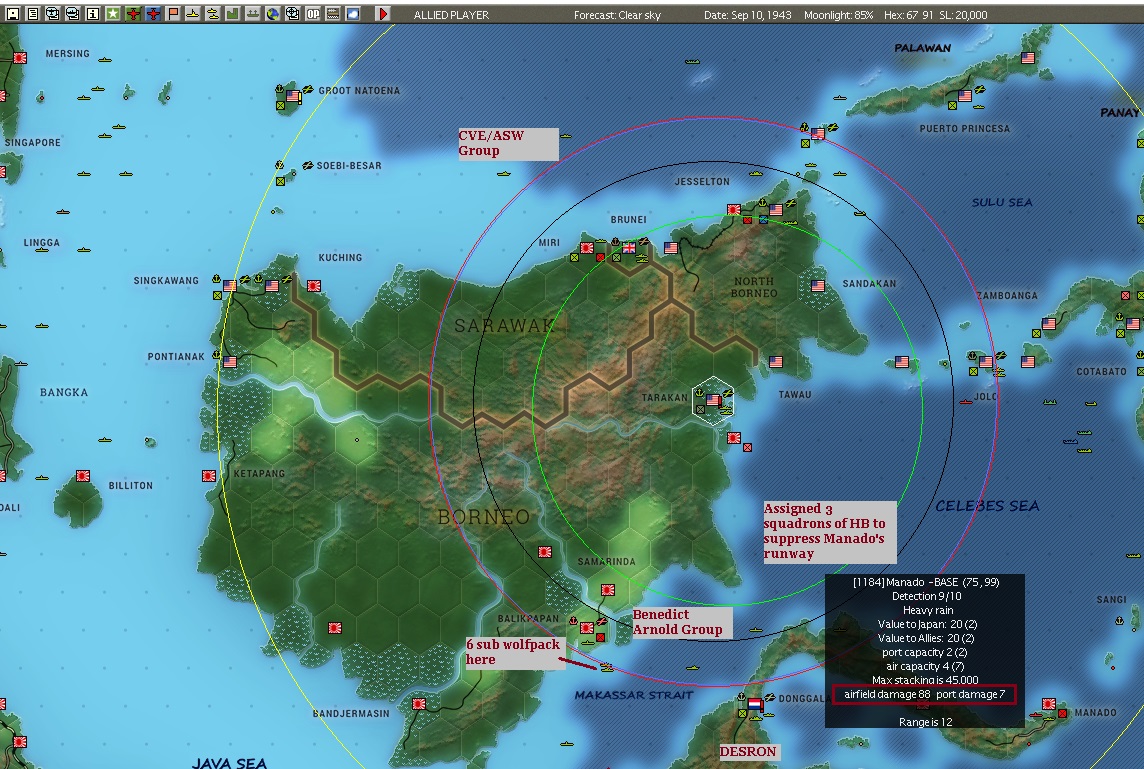
Task: Click the 'Date: Sep 10, 1943' text
Action: [748, 15]
